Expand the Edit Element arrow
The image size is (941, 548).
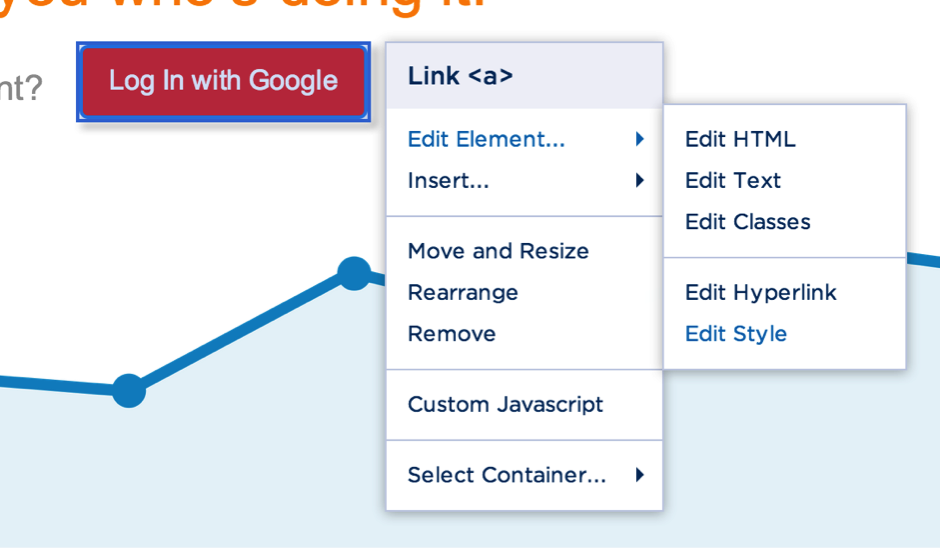[x=639, y=139]
